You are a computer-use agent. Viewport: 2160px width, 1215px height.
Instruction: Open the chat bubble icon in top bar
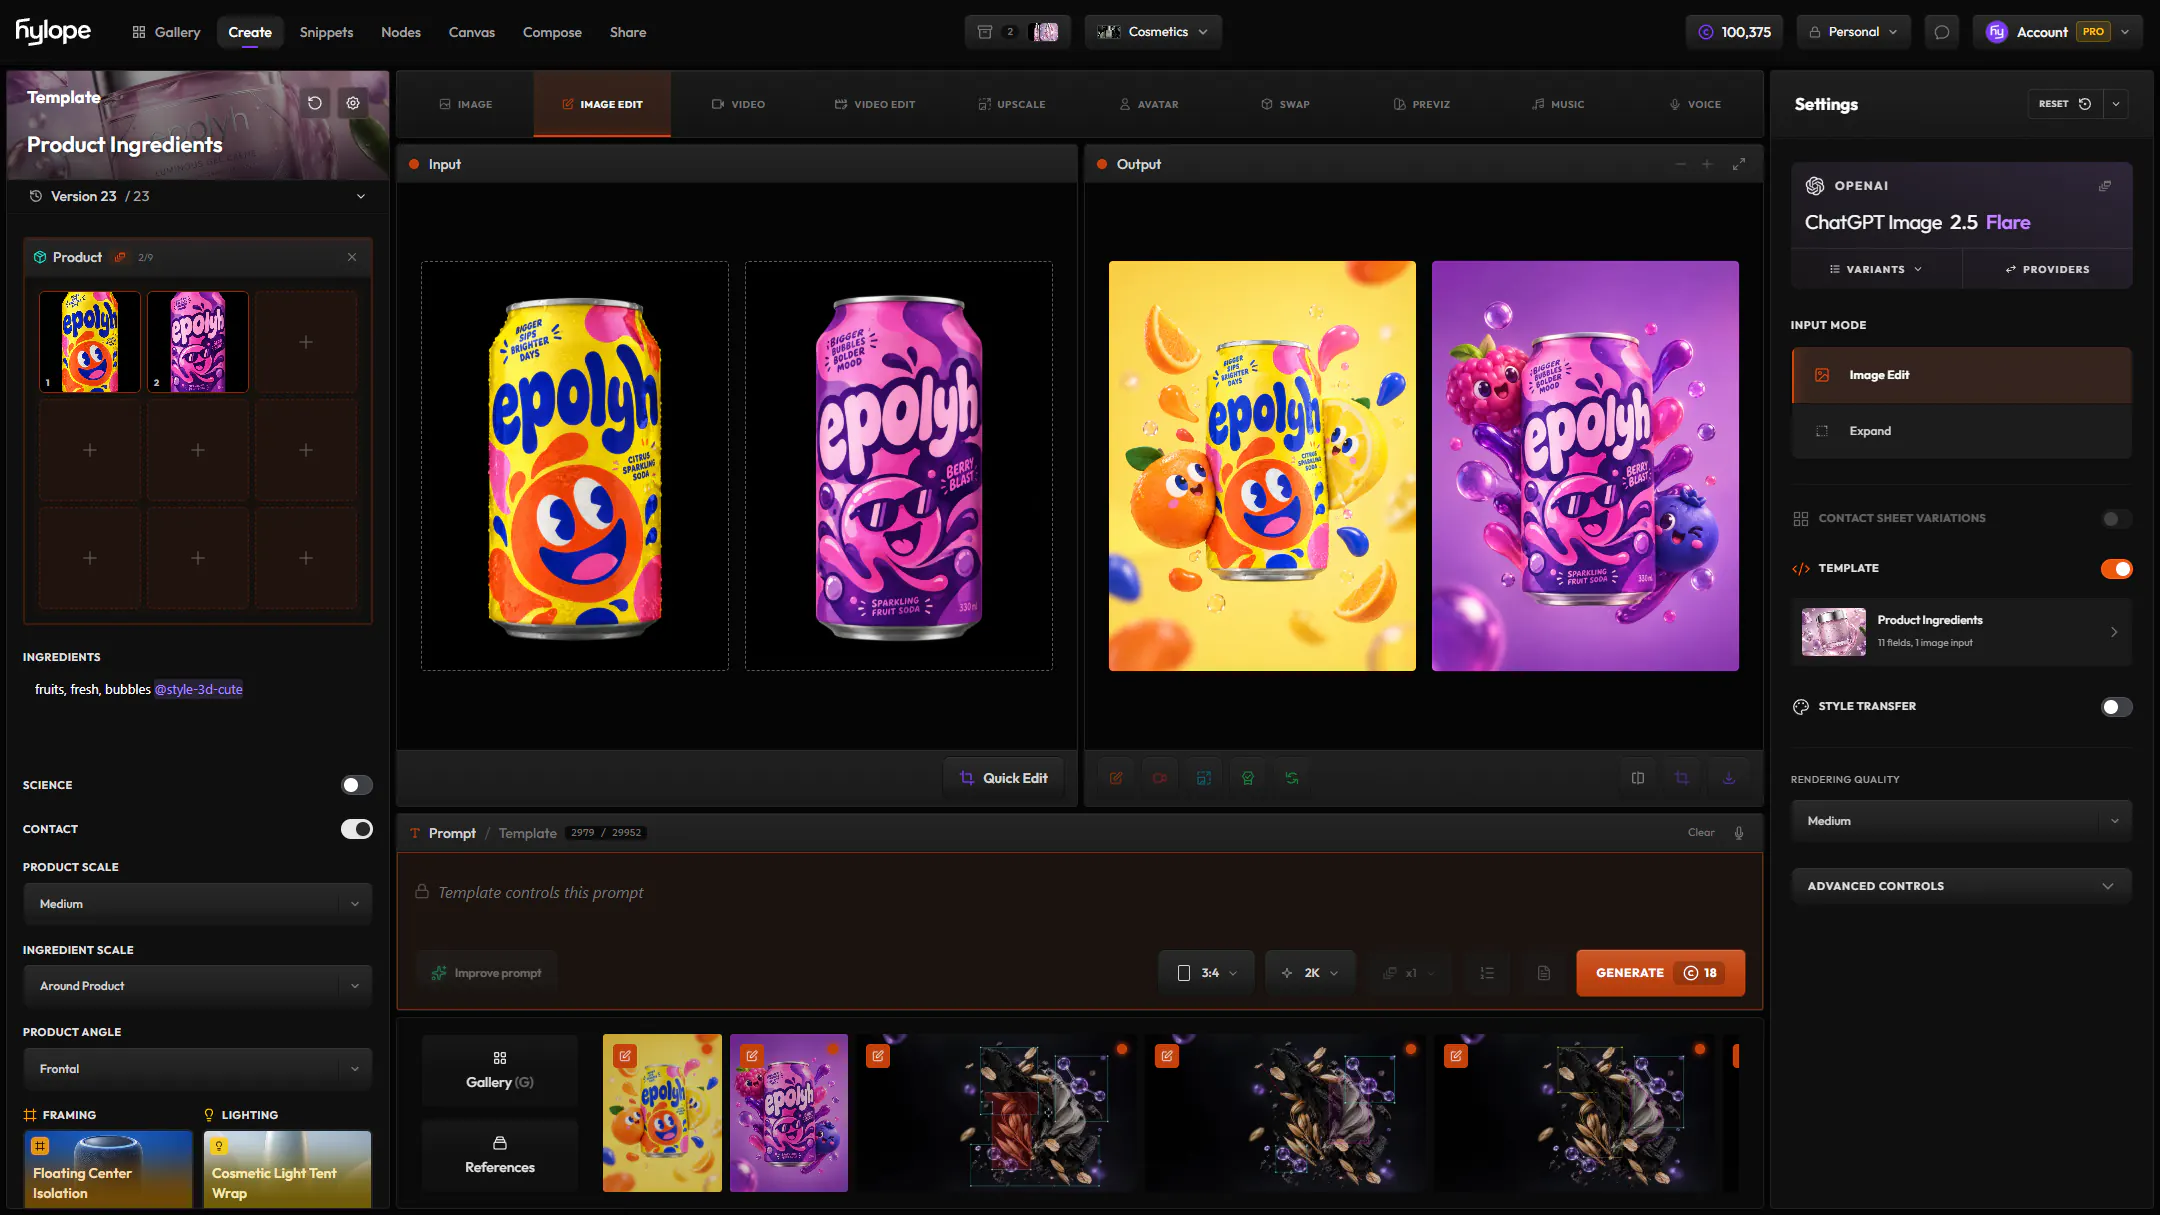point(1942,32)
